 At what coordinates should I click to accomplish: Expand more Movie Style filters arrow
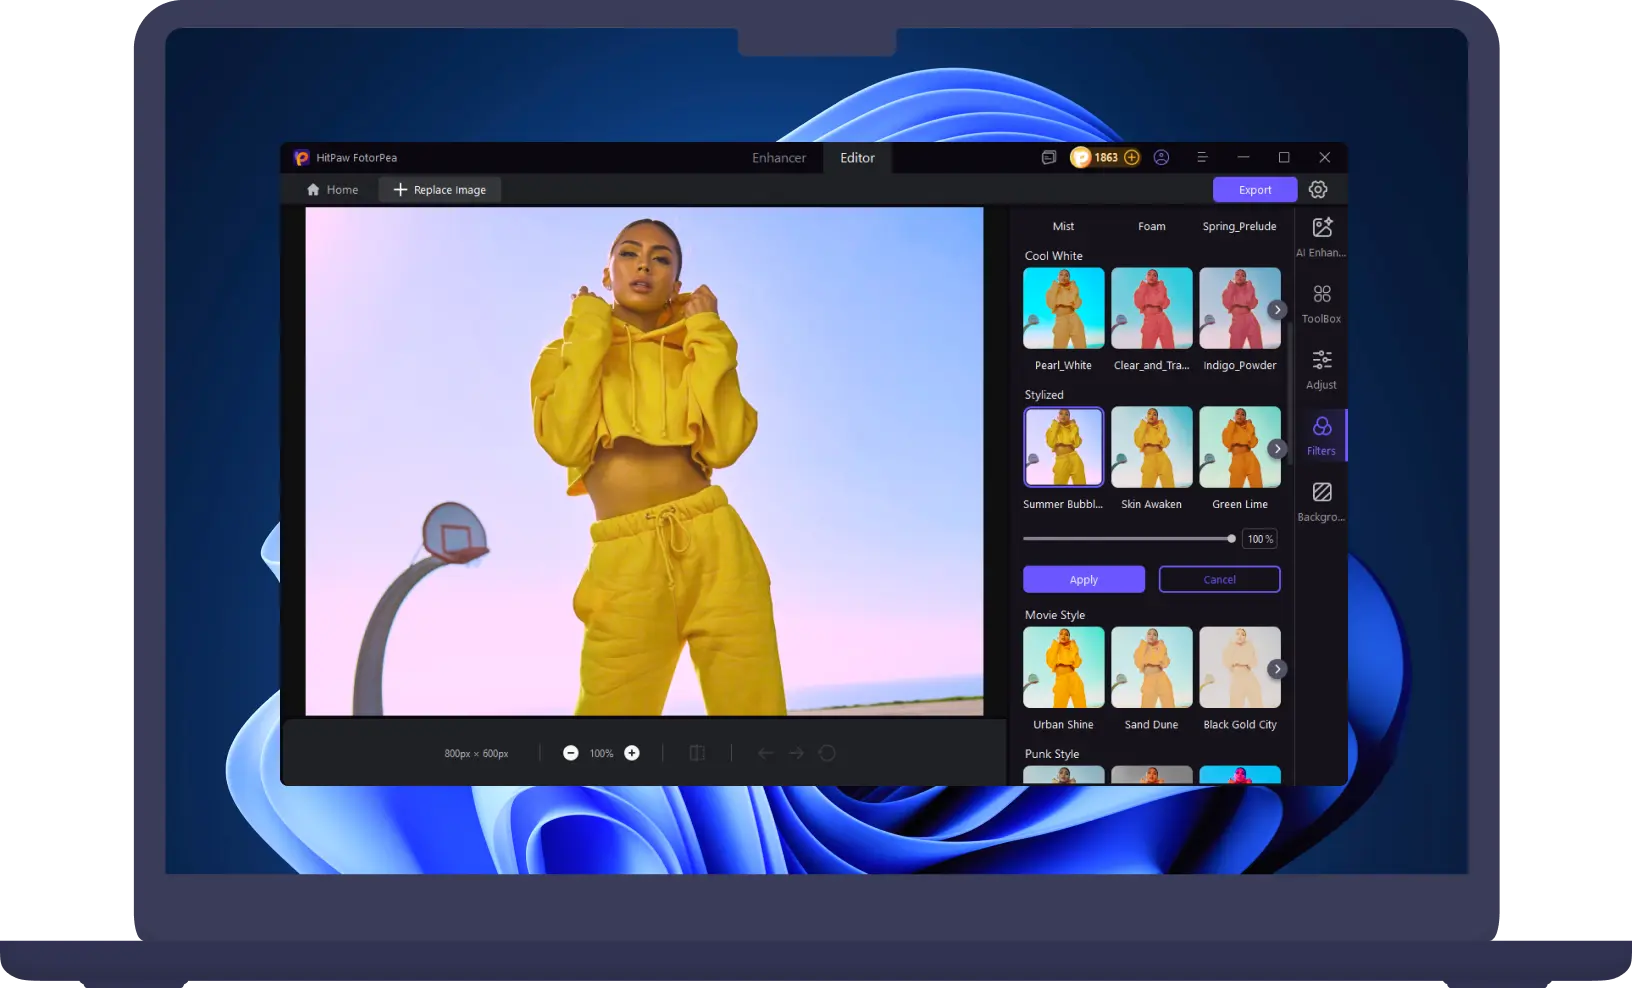[x=1276, y=669]
